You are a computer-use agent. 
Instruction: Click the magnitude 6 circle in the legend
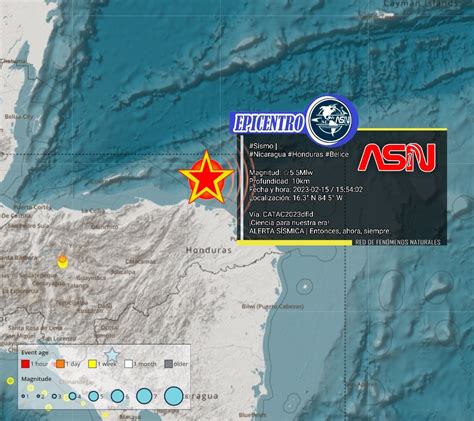pos(117,396)
